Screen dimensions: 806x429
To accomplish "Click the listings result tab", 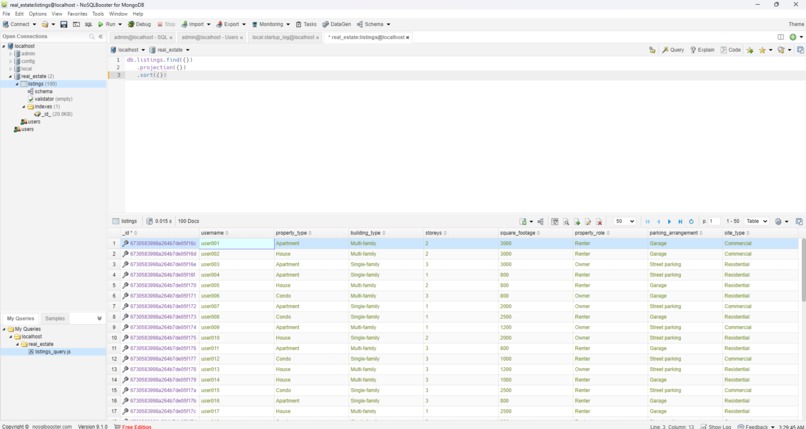I will [x=125, y=221].
